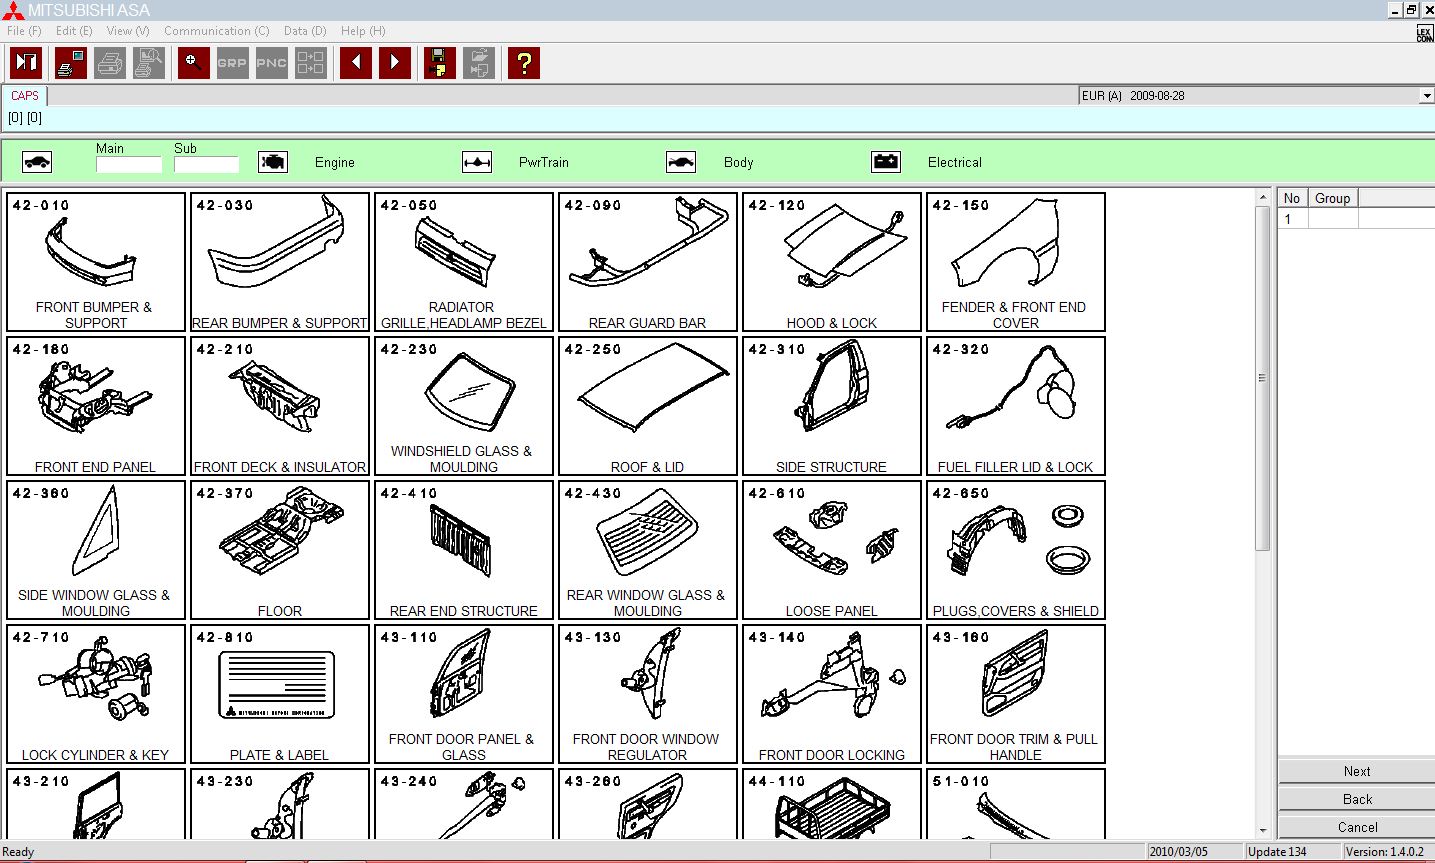Viewport: 1435px width, 863px height.
Task: Open 42-360 Side Window Glass & Moulding
Action: coord(96,550)
